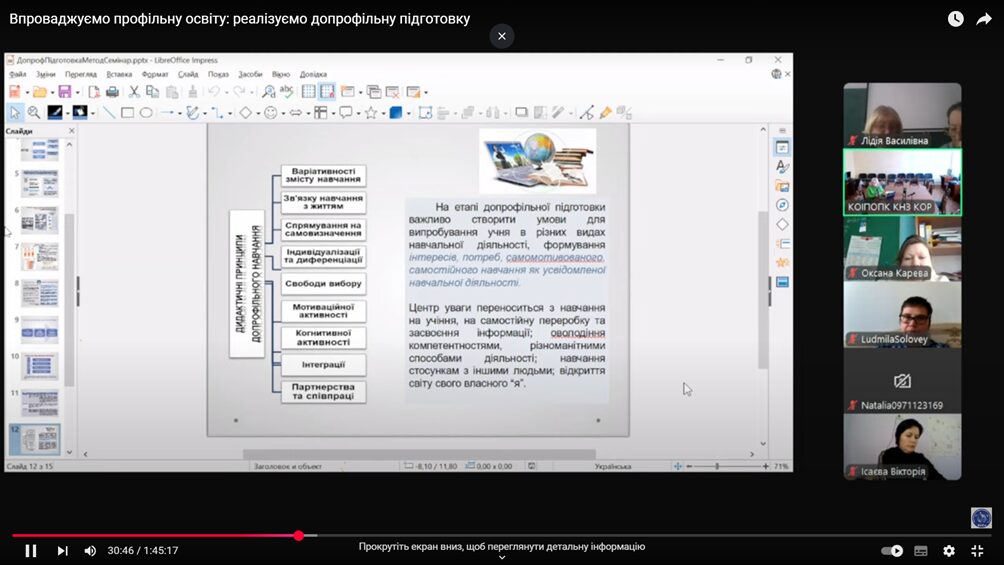The image size is (1004, 565).
Task: Toggle the Shadow button
Action: click(x=521, y=113)
